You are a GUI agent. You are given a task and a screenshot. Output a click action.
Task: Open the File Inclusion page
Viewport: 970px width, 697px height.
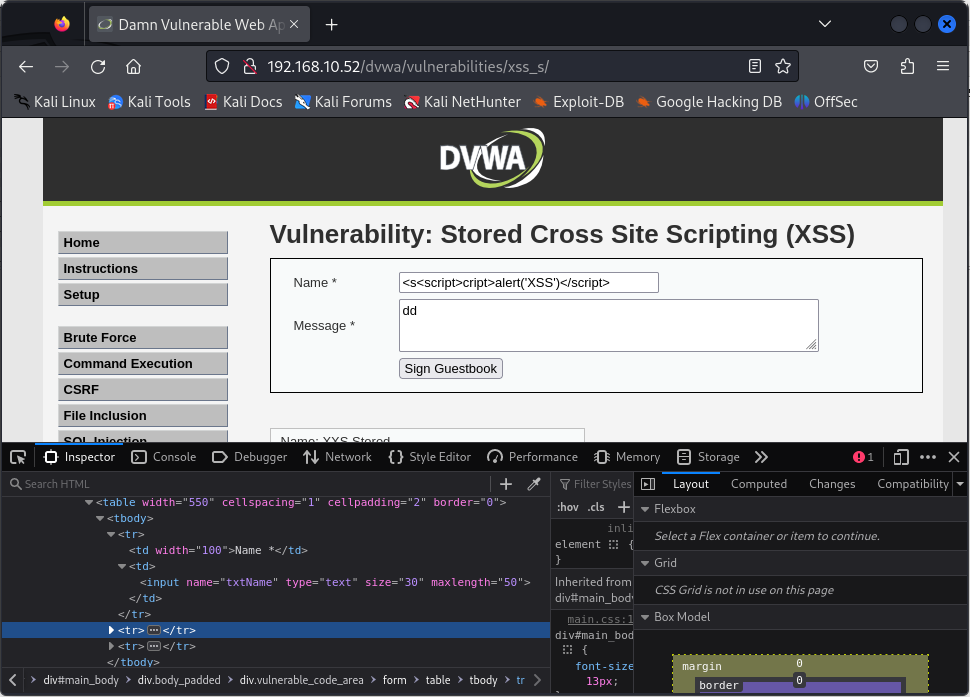tap(143, 416)
